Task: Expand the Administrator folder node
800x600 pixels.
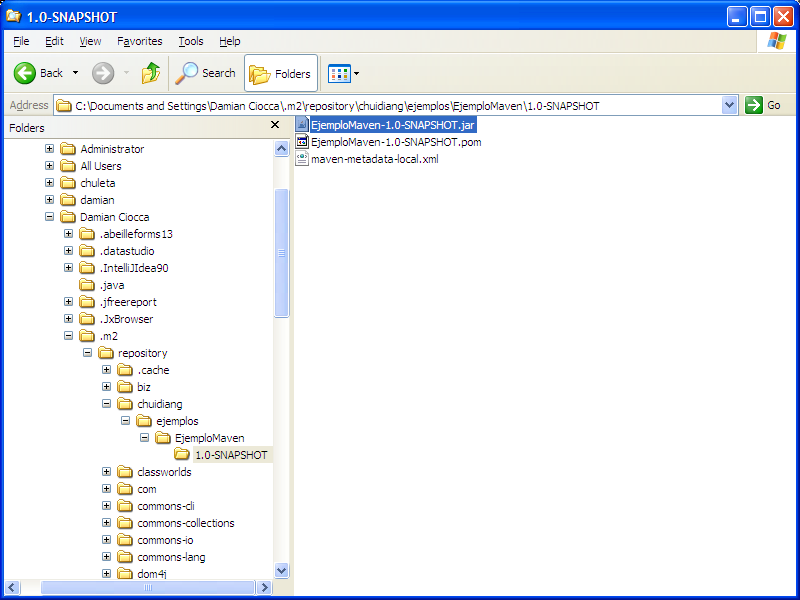Action: tap(49, 148)
